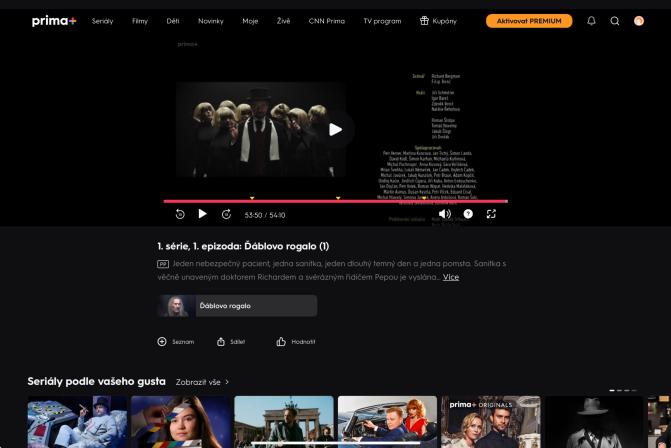Screen dimensions: 671x448
Task: Open the Moje section
Action: click(x=250, y=21)
